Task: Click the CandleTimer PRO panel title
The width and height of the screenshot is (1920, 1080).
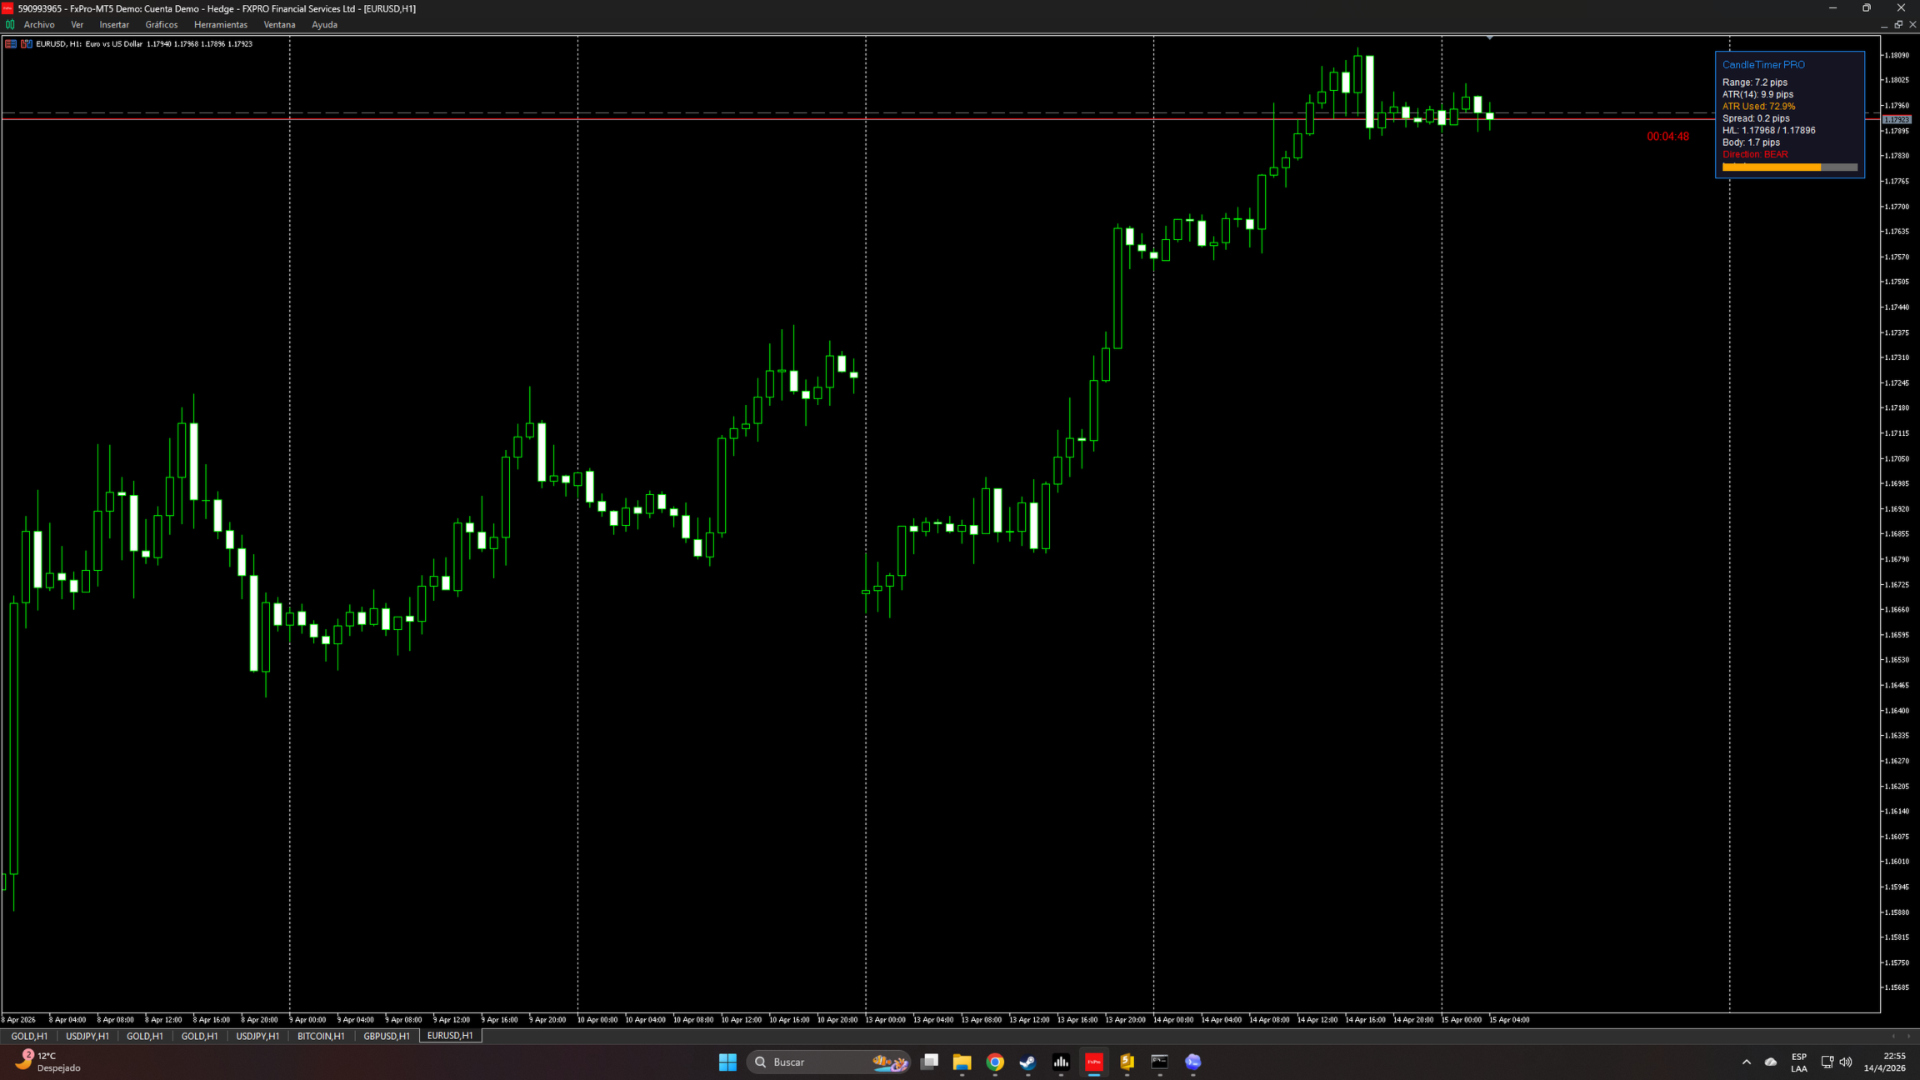Action: pos(1763,65)
